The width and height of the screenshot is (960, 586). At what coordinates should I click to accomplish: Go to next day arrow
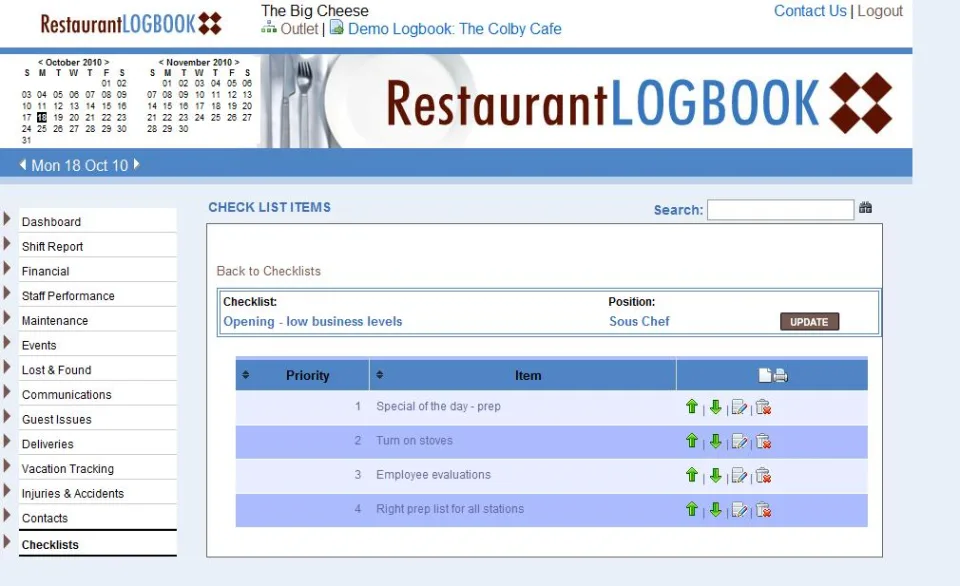(137, 164)
